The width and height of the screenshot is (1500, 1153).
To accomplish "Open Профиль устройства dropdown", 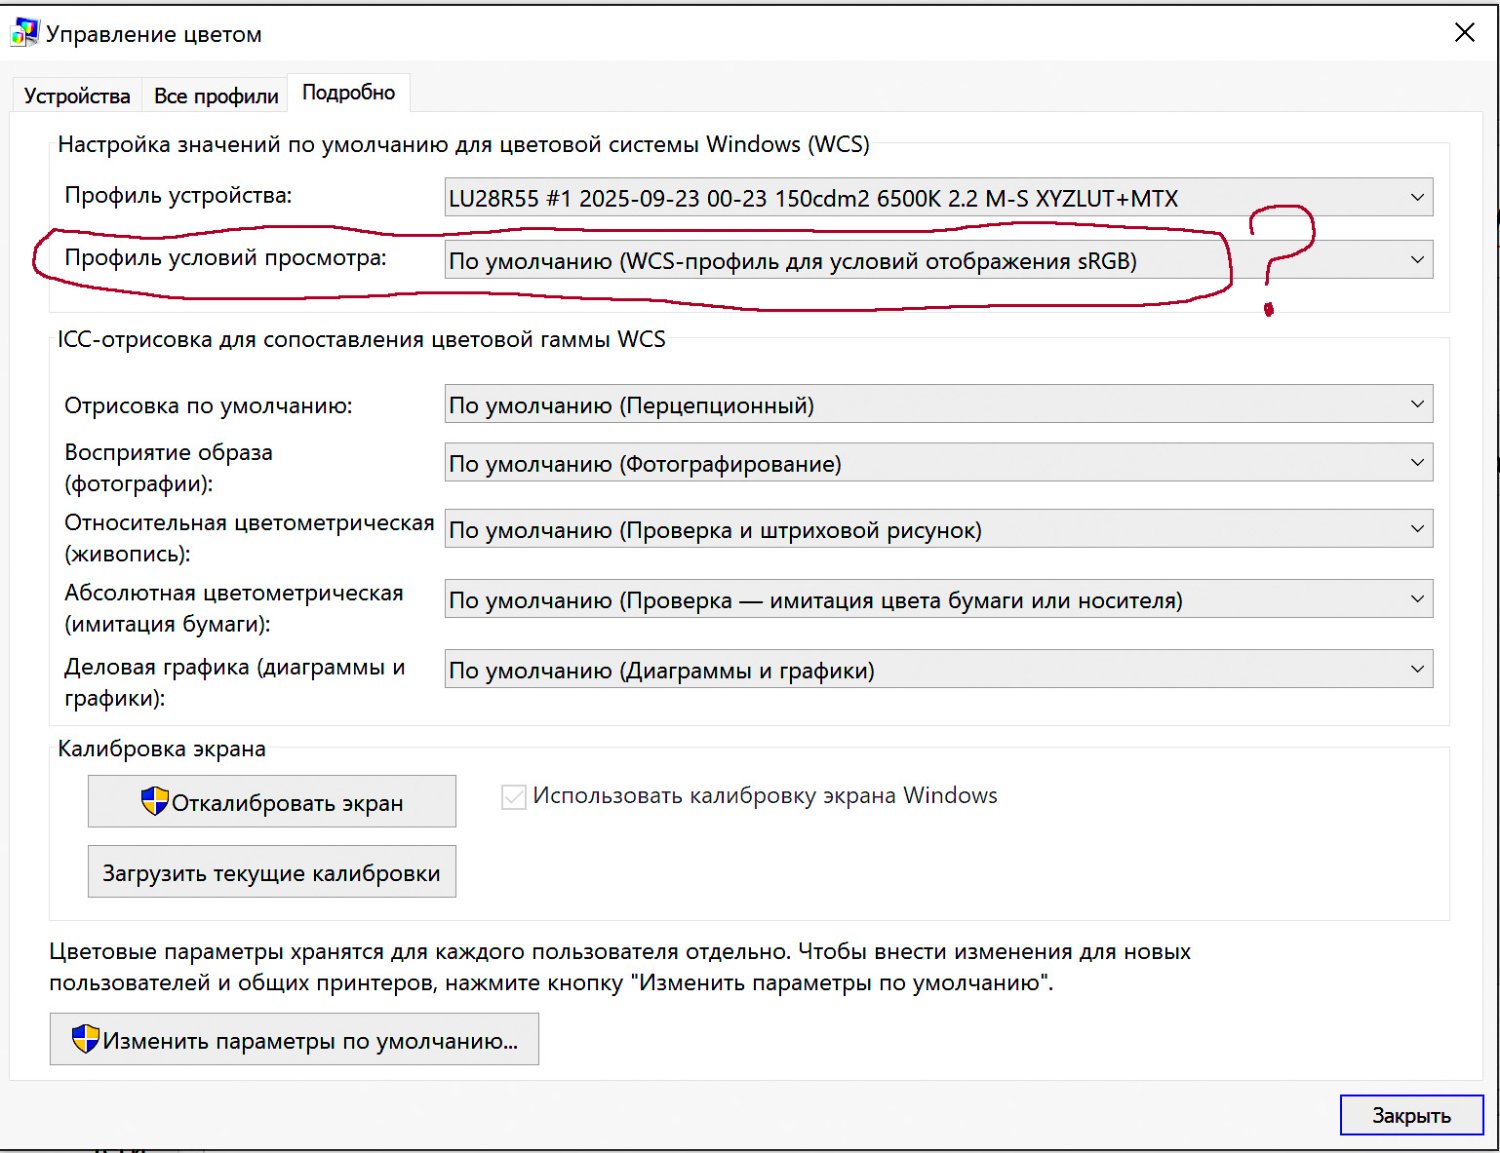I will [x=939, y=198].
